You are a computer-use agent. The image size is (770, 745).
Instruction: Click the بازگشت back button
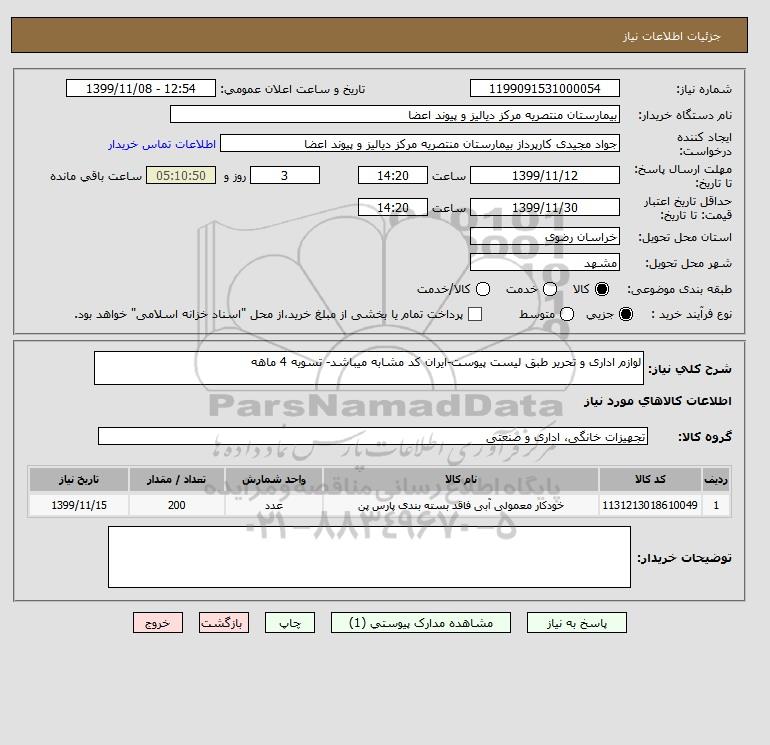coord(224,623)
